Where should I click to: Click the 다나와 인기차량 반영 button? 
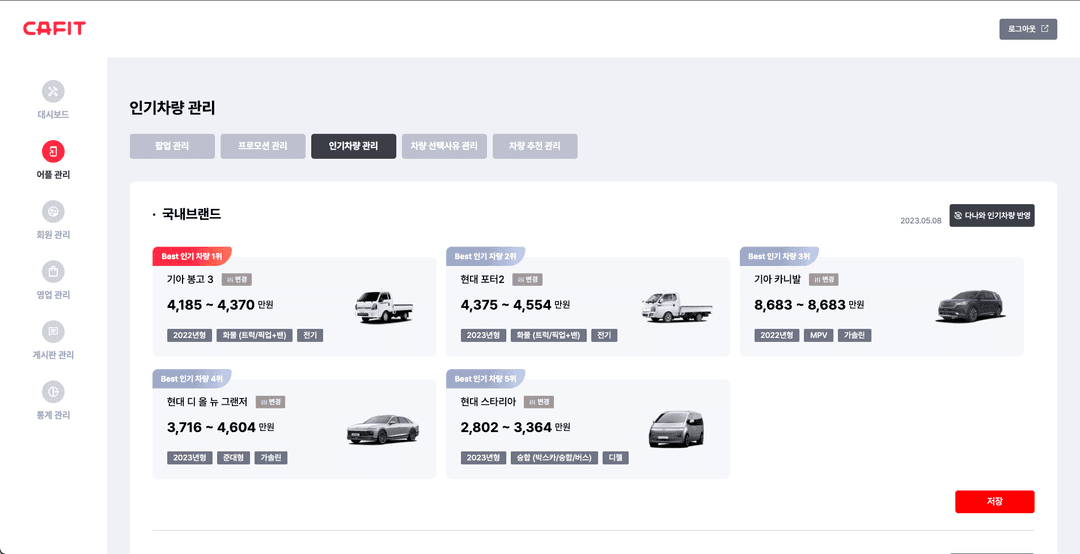pos(992,216)
